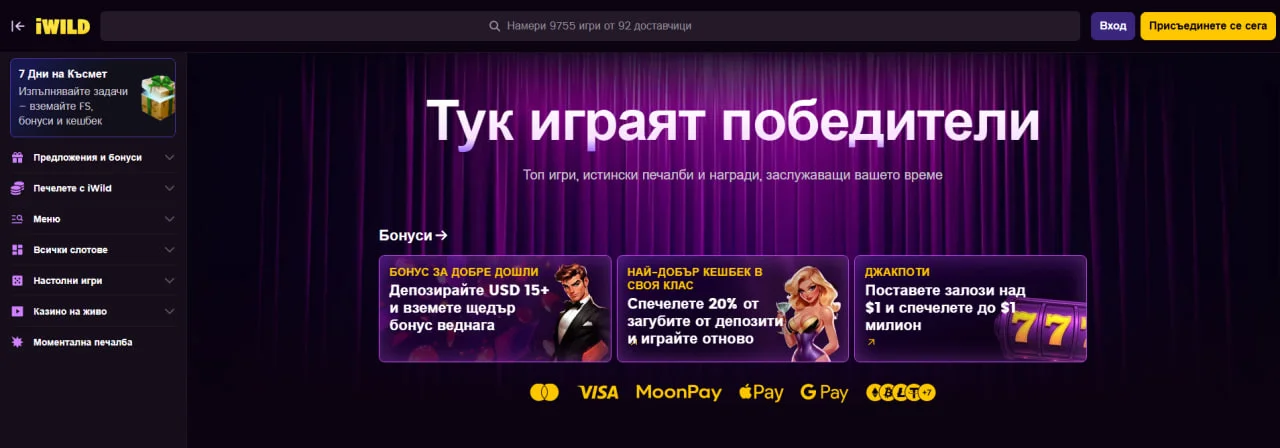Click the Присъединете се сега button
Image resolution: width=1280 pixels, height=448 pixels.
click(x=1208, y=26)
